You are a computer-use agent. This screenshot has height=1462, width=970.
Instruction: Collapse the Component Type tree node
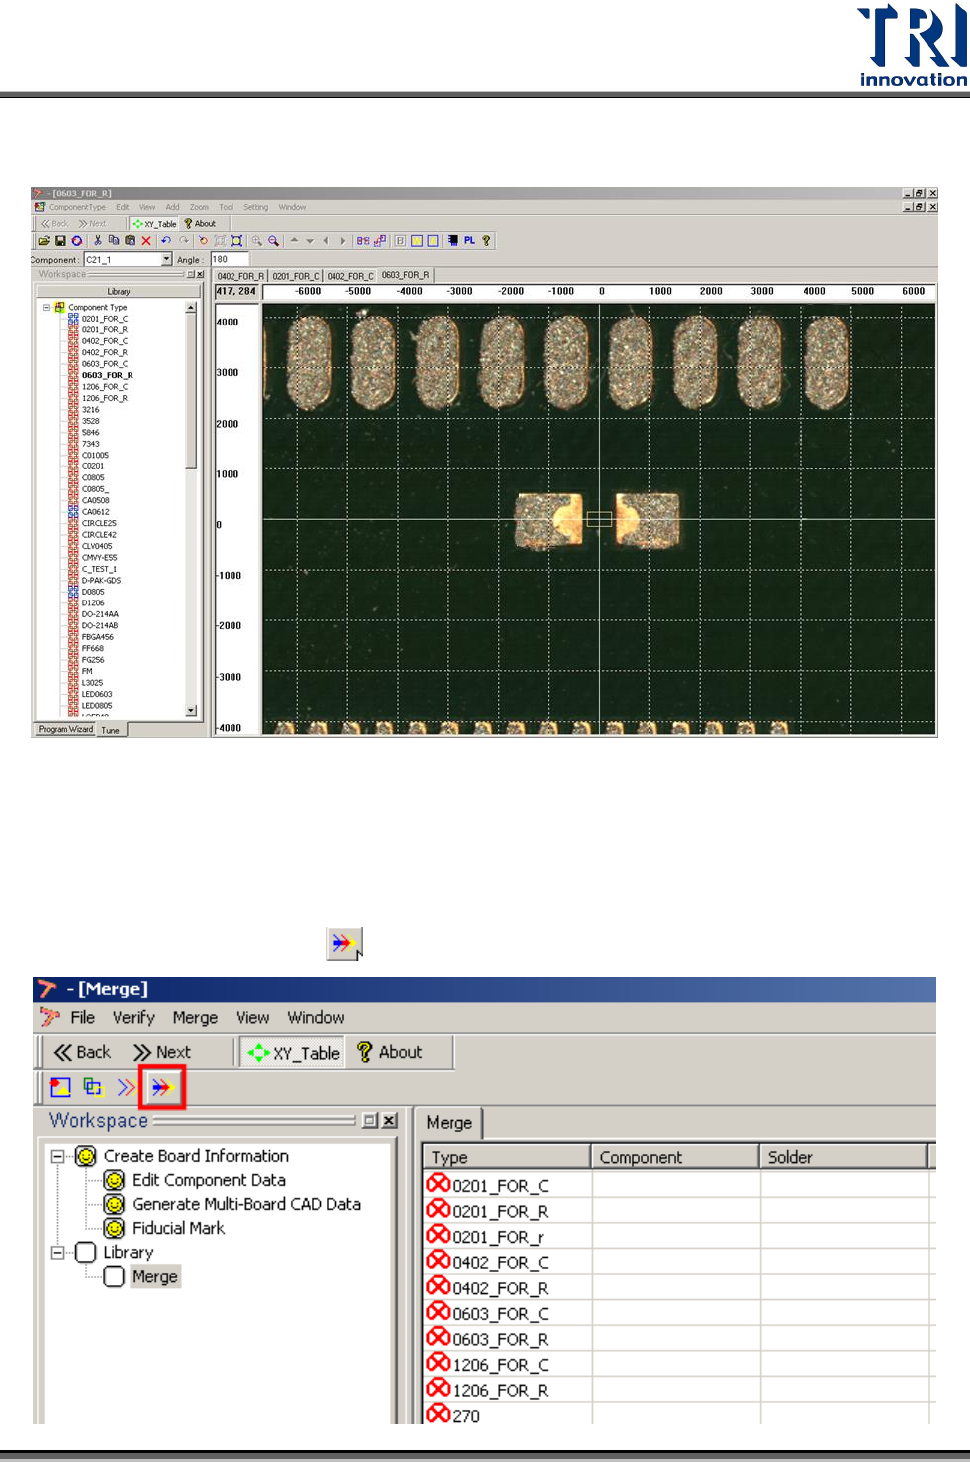[46, 308]
